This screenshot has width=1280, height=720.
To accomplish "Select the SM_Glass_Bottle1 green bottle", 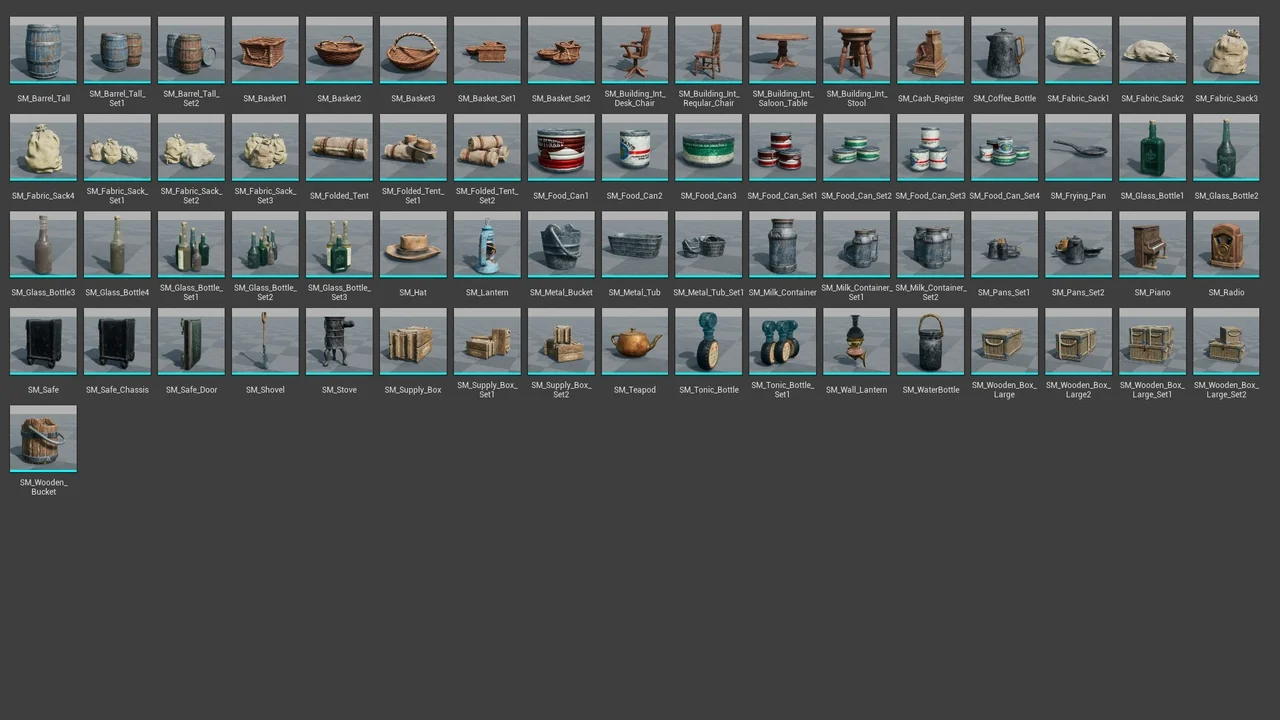I will (1153, 147).
